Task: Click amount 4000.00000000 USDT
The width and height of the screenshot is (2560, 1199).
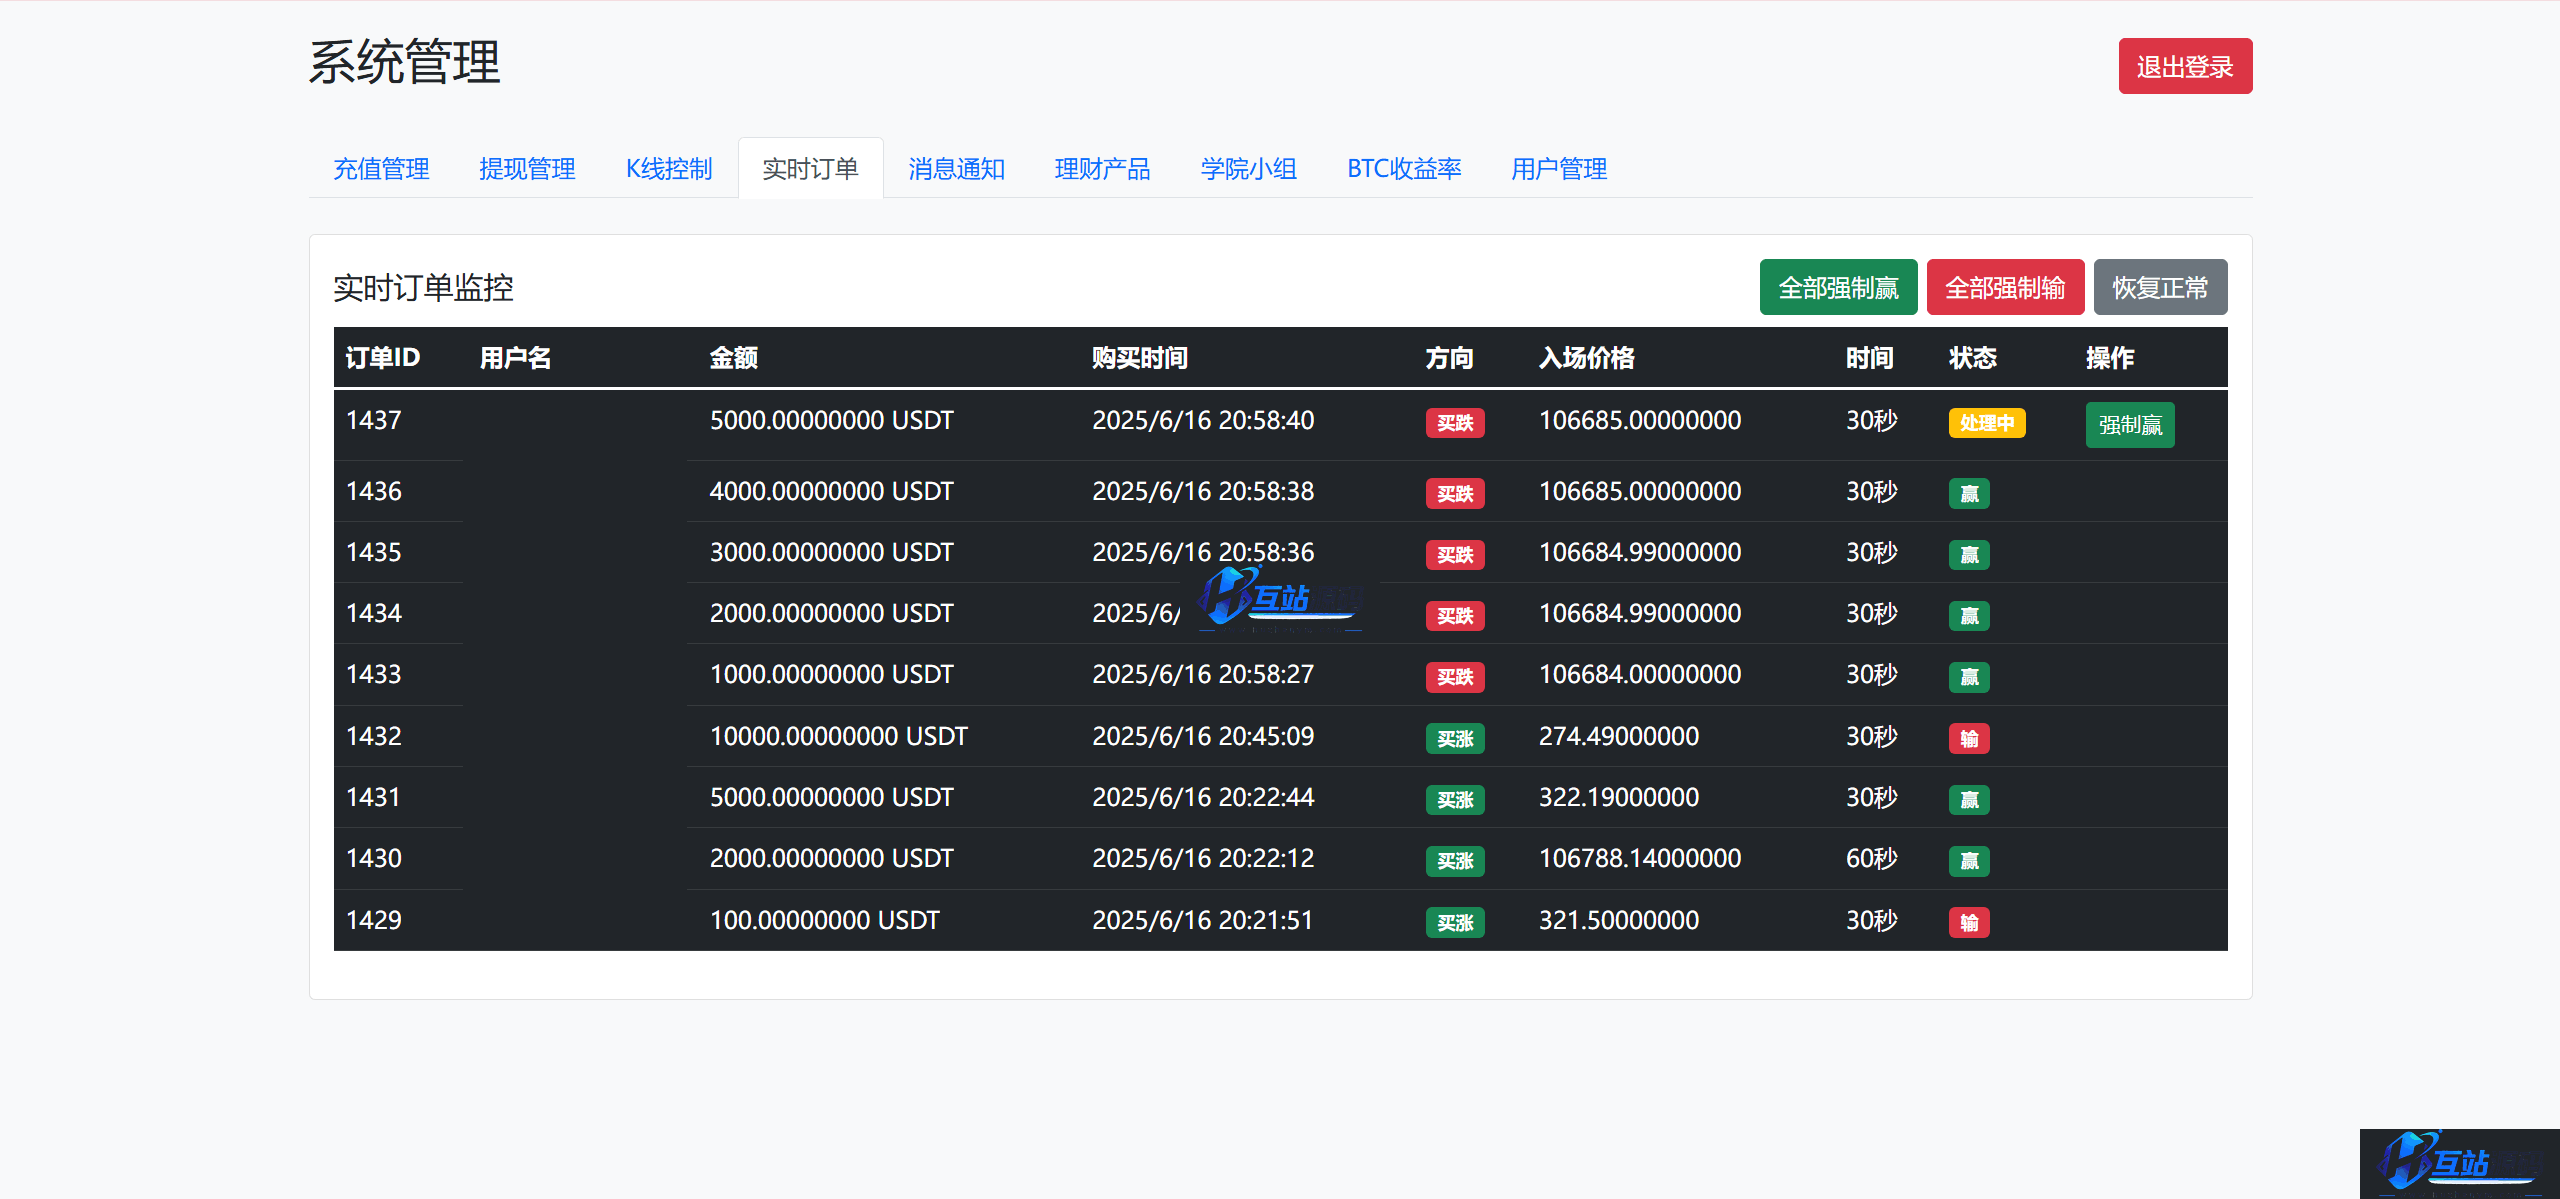Action: pyautogui.click(x=832, y=491)
